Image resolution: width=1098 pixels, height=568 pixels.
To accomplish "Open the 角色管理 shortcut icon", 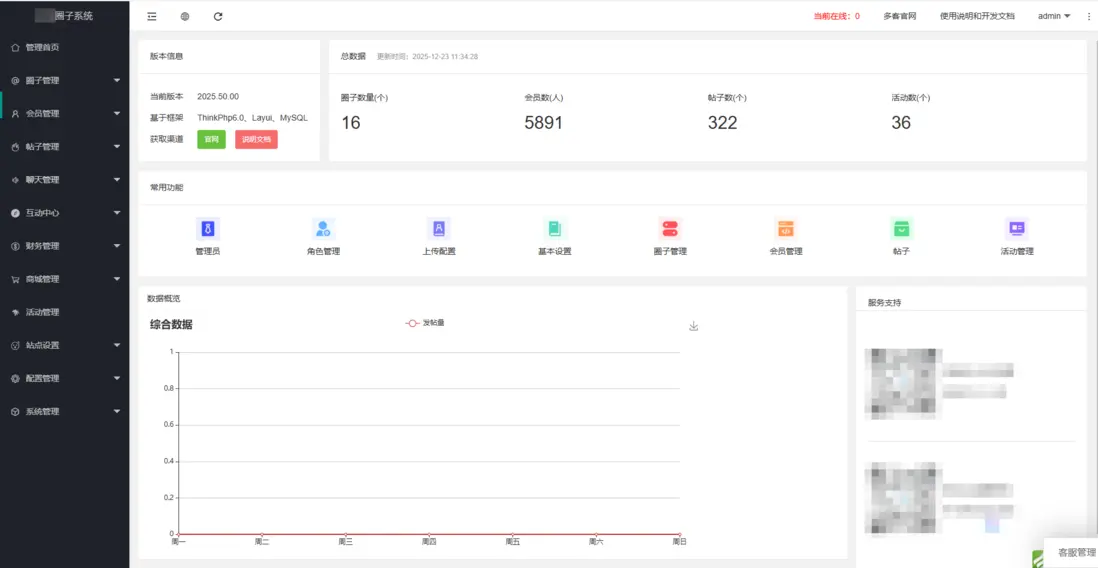I will pos(324,228).
